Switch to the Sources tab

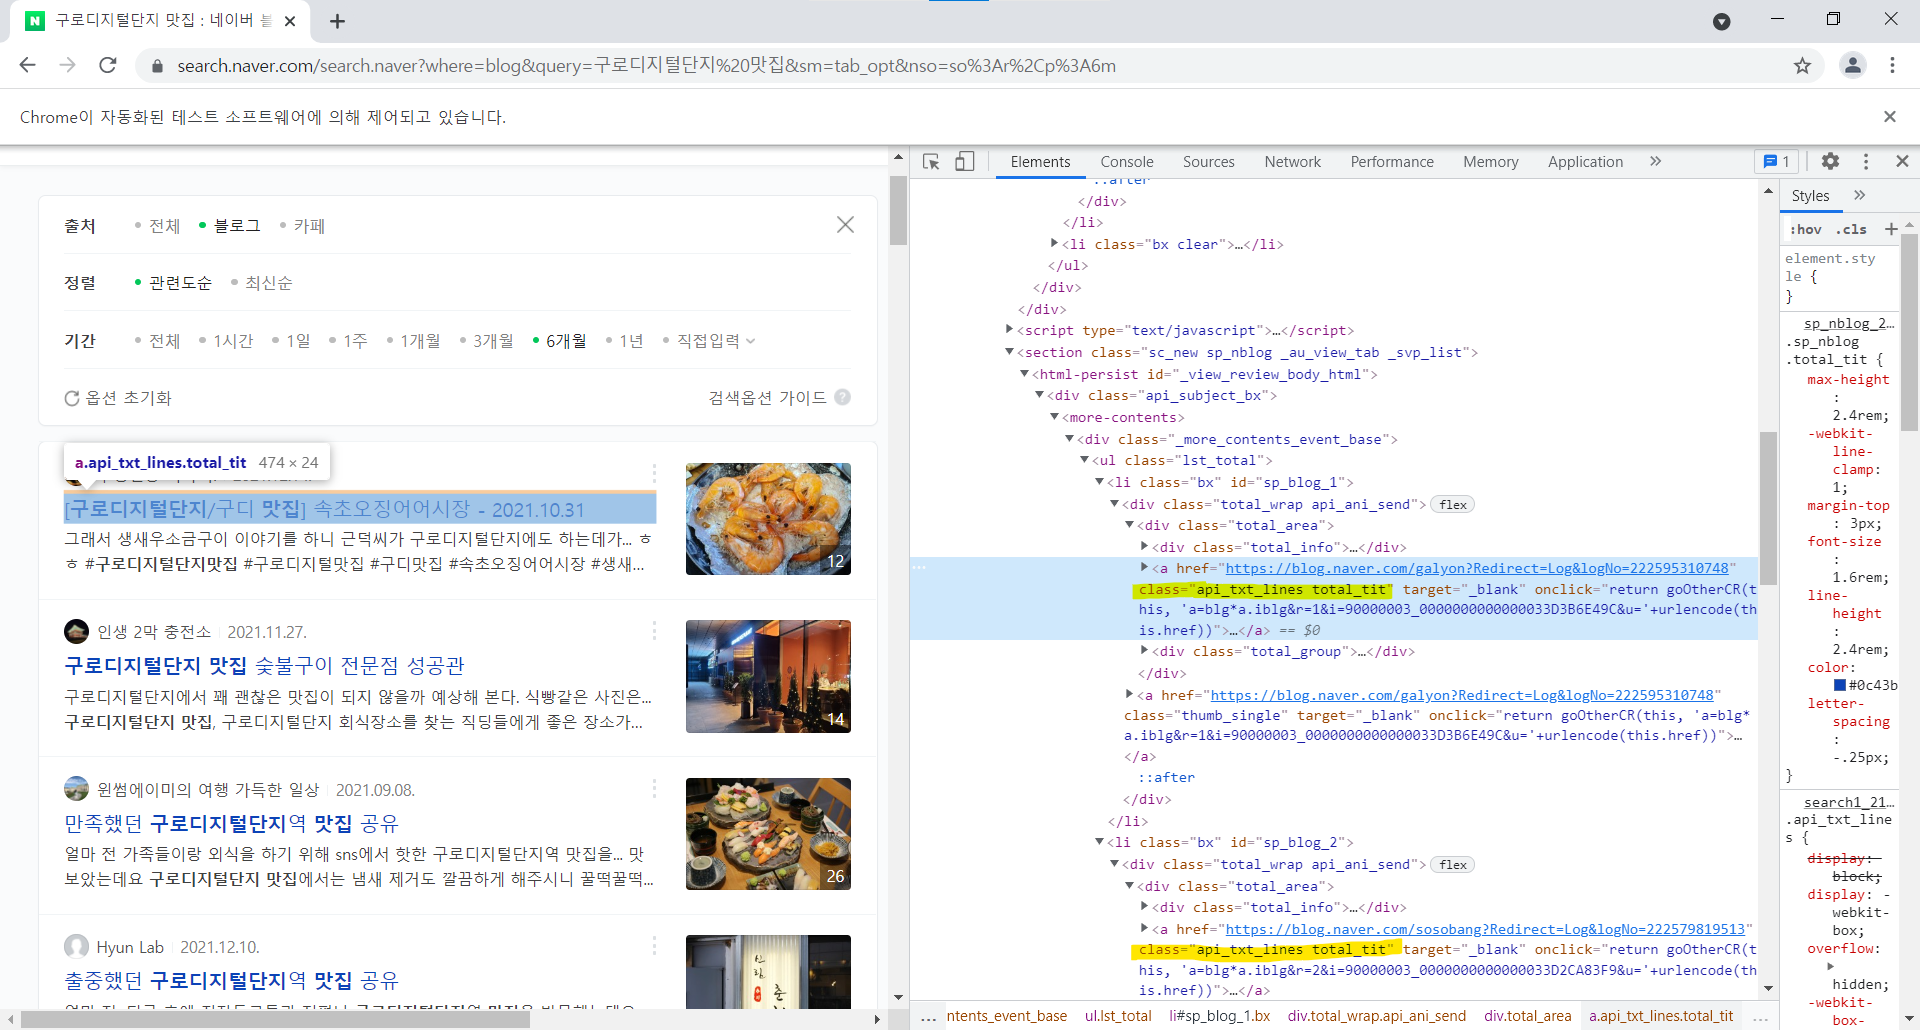click(1208, 162)
